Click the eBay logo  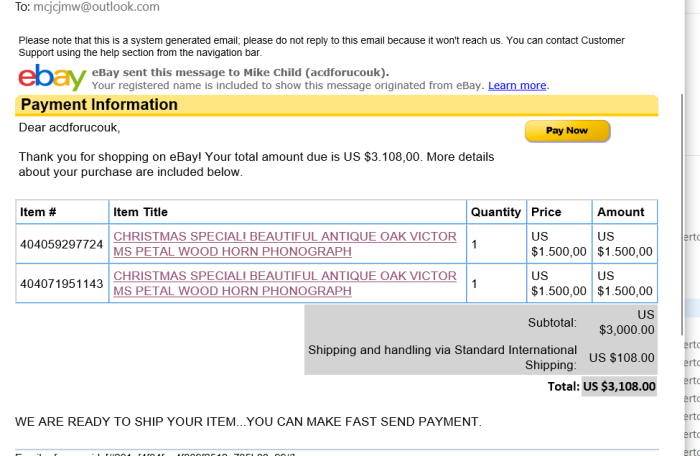point(52,78)
